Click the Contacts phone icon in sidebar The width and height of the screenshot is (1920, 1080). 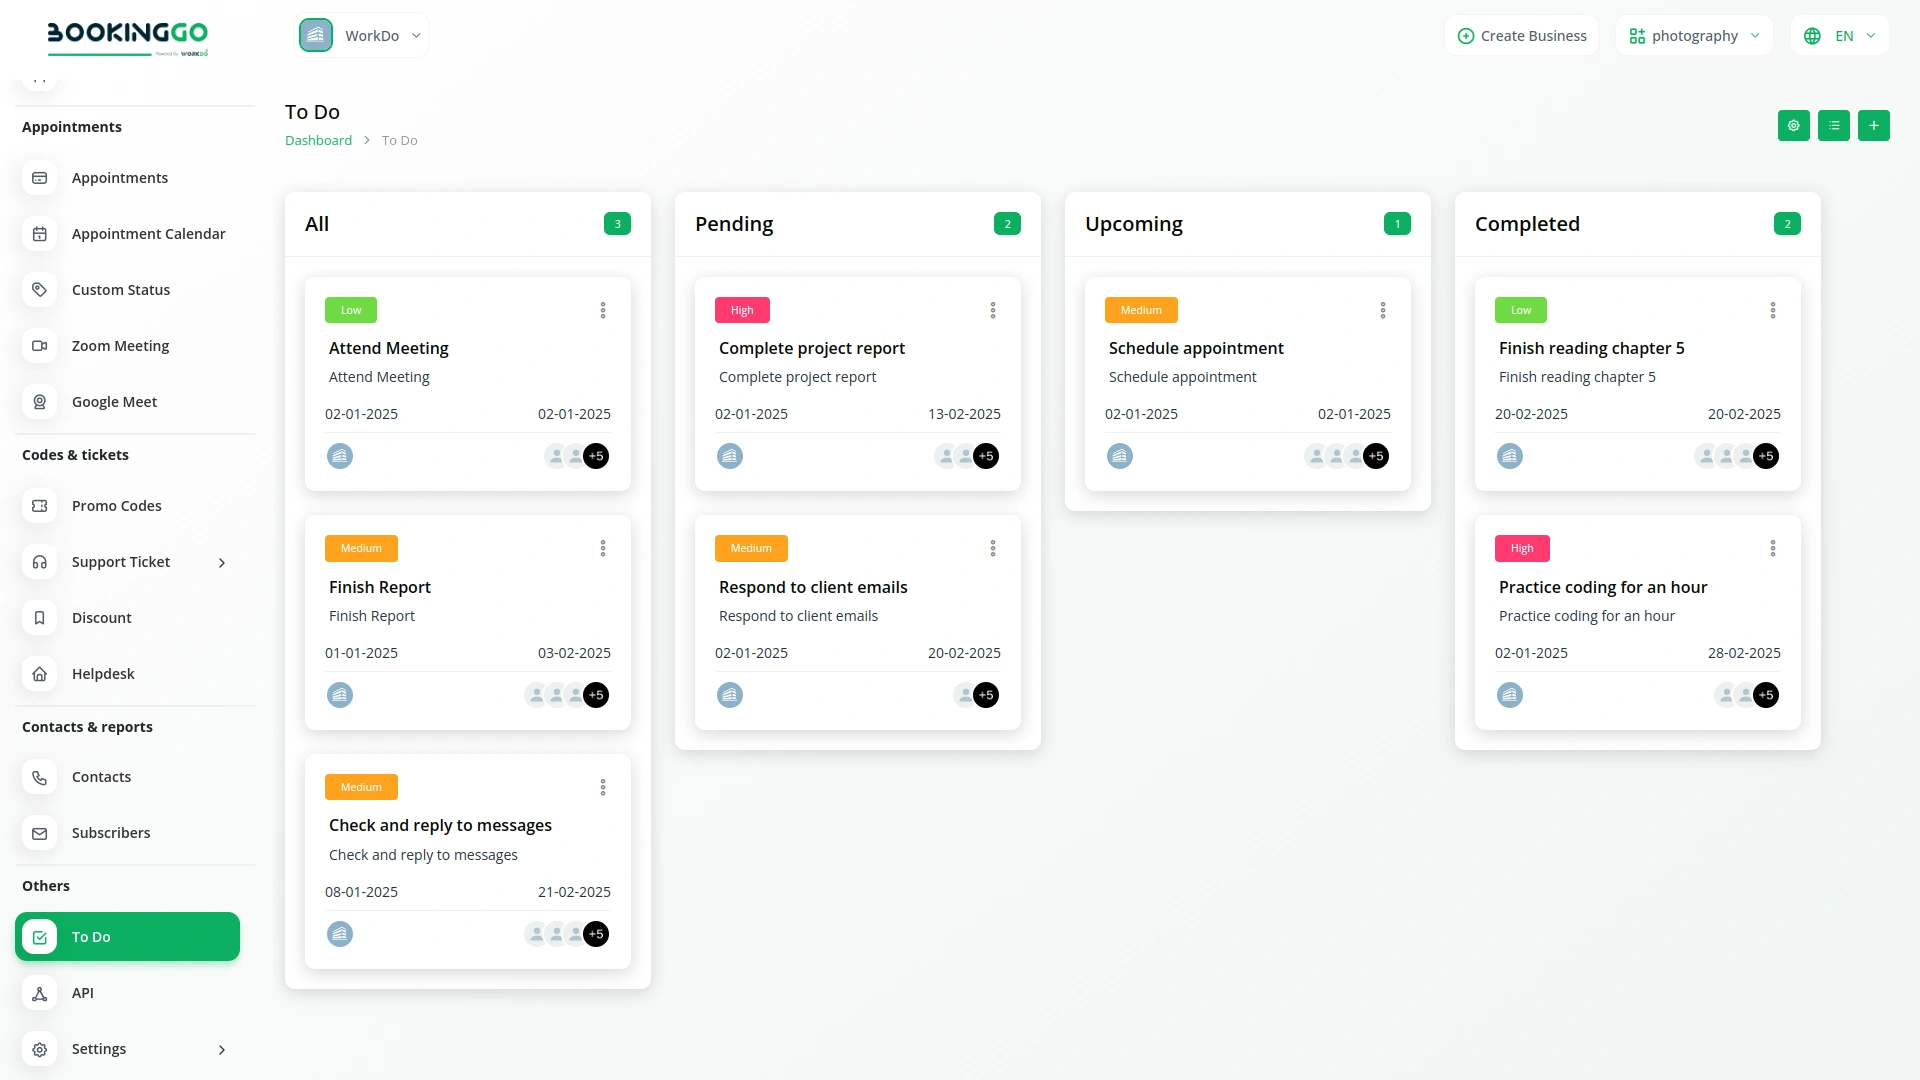click(x=40, y=777)
